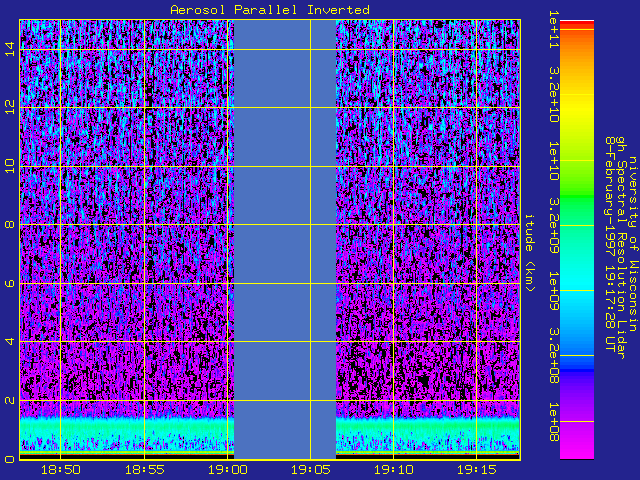Screen dimensions: 640x480
Task: Click the 18:55 time axis label
Action: click(x=144, y=470)
